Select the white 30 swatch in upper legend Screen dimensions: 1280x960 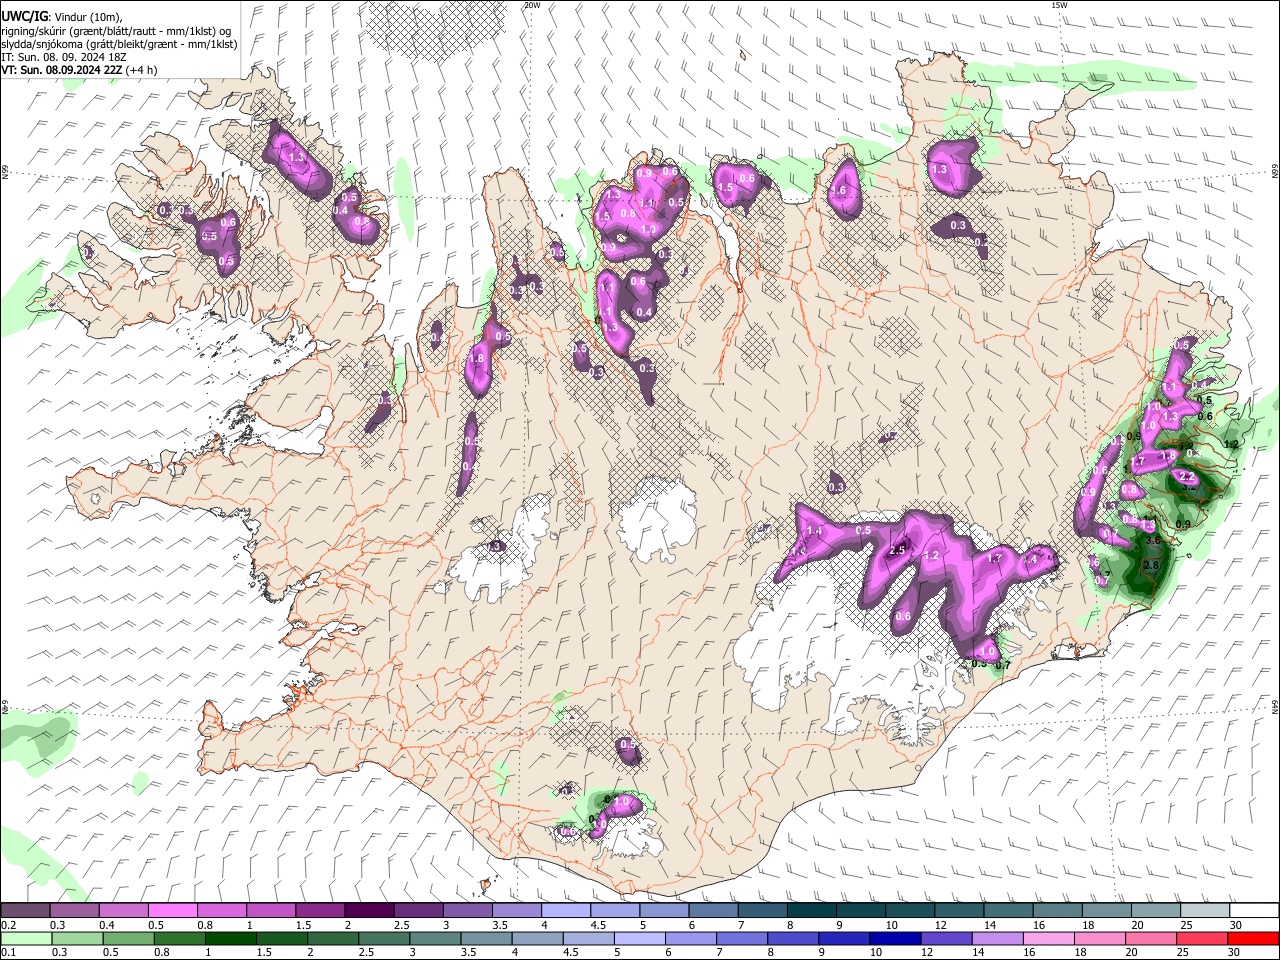[1254, 910]
